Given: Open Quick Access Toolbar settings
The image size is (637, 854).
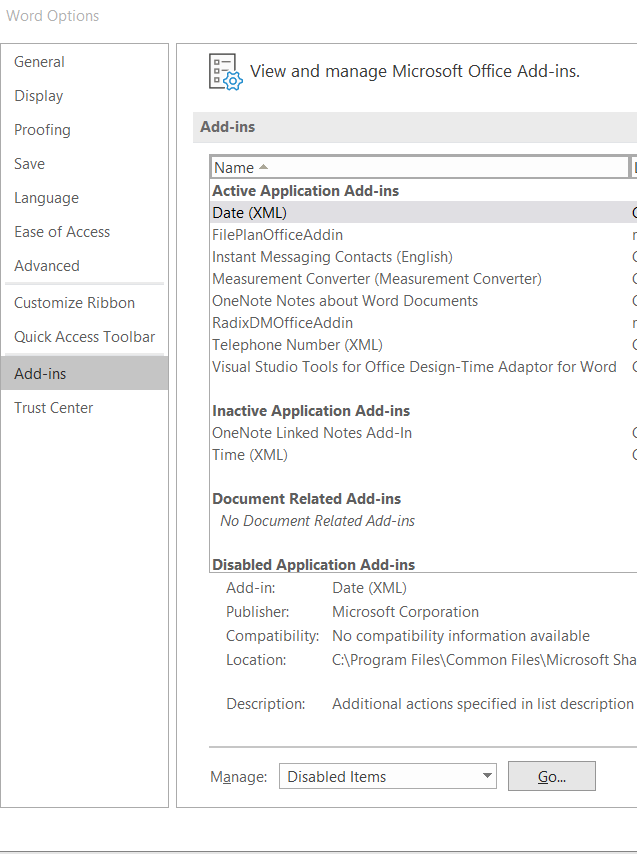Looking at the screenshot, I should point(85,337).
